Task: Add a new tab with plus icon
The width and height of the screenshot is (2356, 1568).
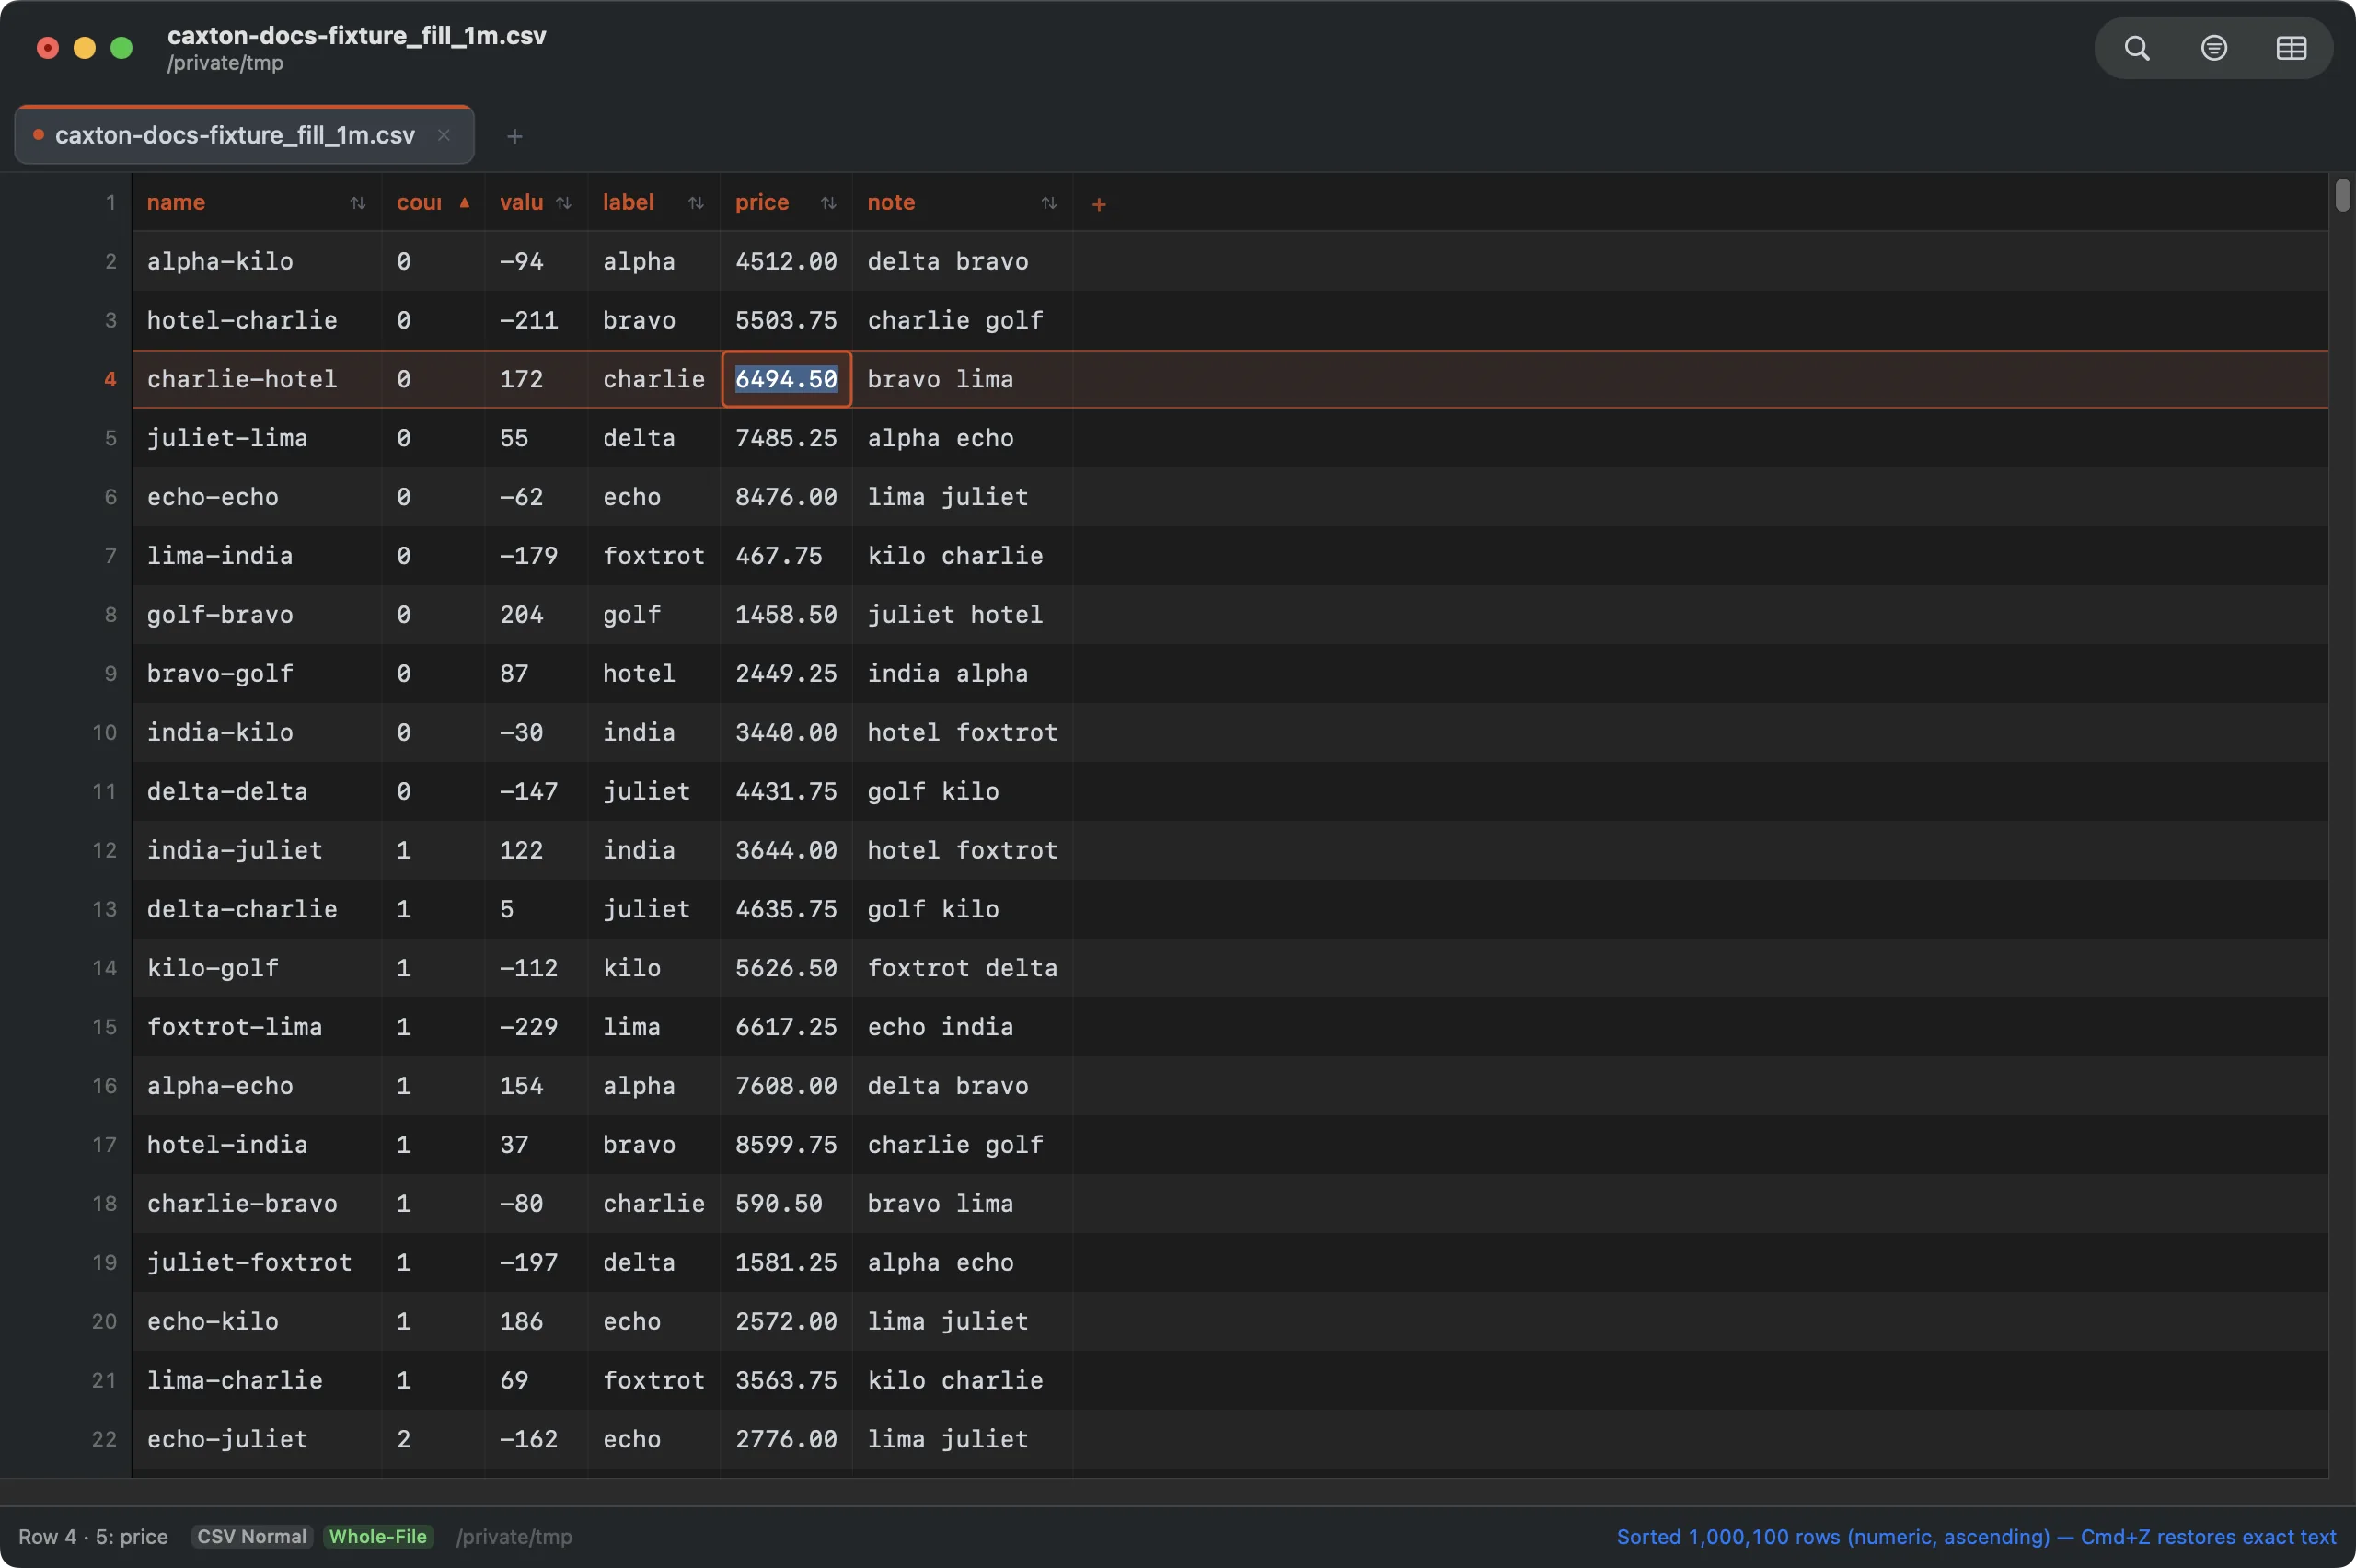Action: click(514, 136)
